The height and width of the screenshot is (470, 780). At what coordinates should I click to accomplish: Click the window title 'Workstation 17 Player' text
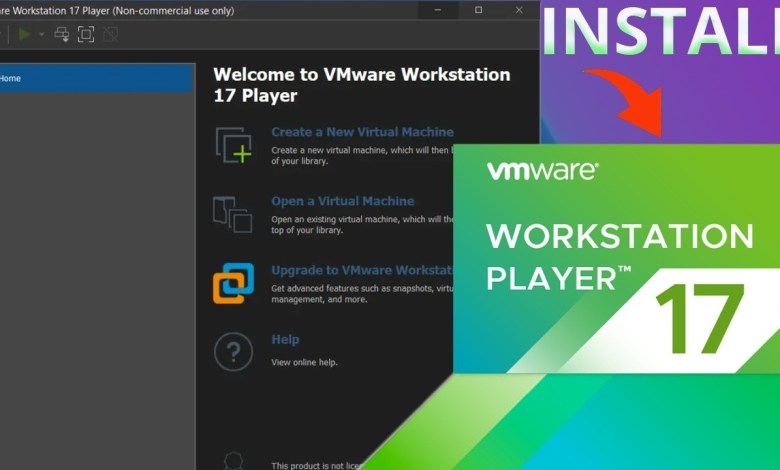click(x=62, y=10)
